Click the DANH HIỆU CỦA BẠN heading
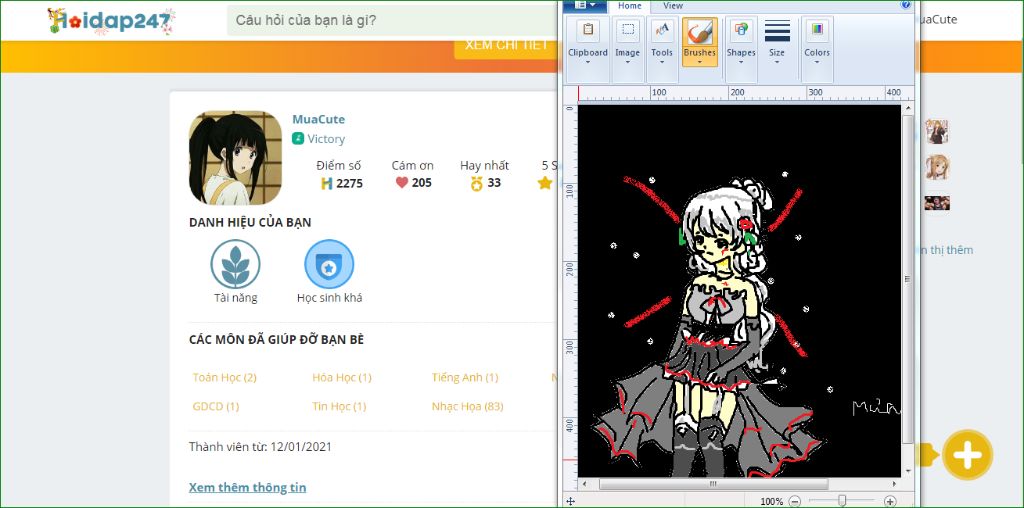 [250, 222]
